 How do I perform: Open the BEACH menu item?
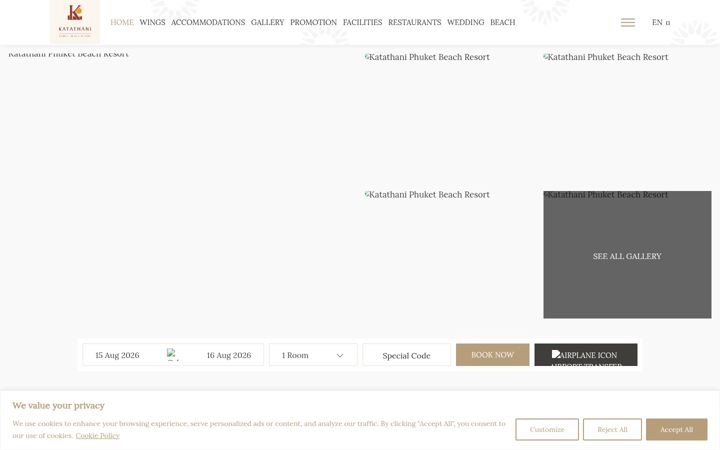click(502, 22)
